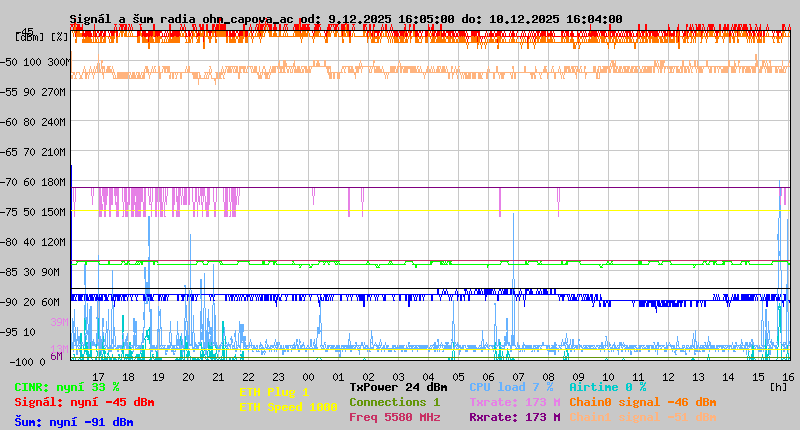Select the CPU load legend entry
The height and width of the screenshot is (430, 800).
pyautogui.click(x=511, y=387)
